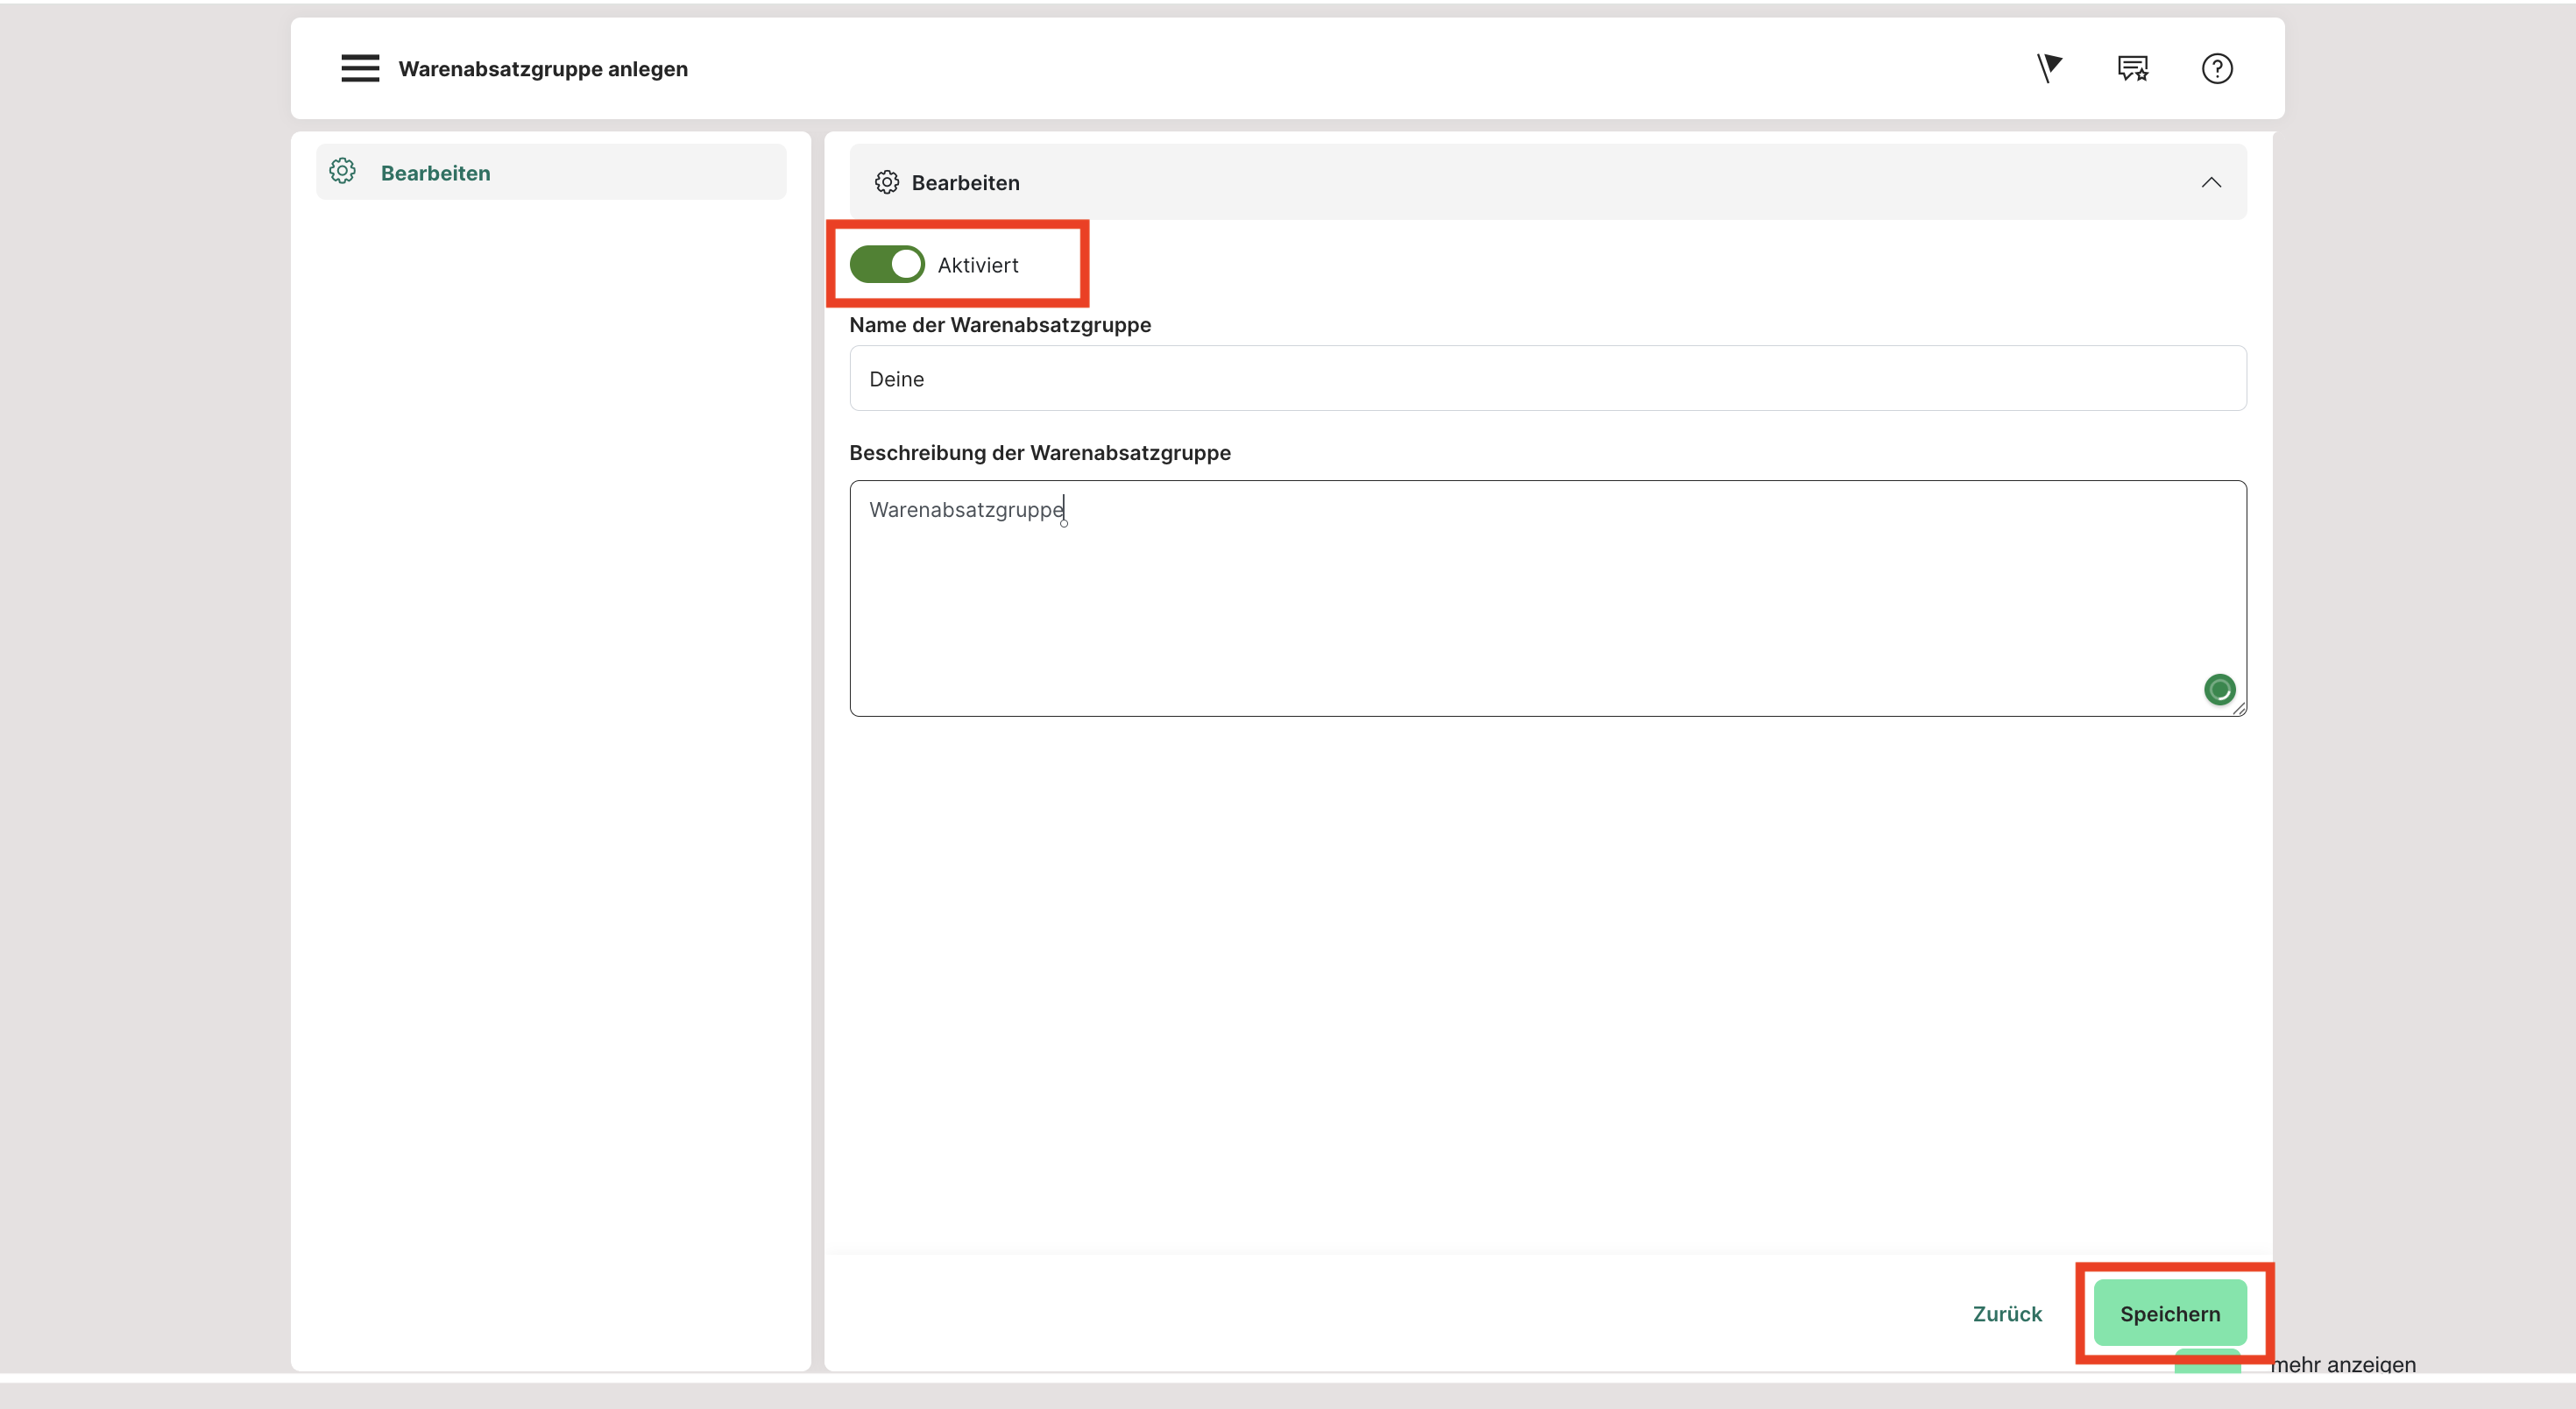Image resolution: width=2576 pixels, height=1409 pixels.
Task: Click the Aktiviert label text
Action: (x=977, y=265)
